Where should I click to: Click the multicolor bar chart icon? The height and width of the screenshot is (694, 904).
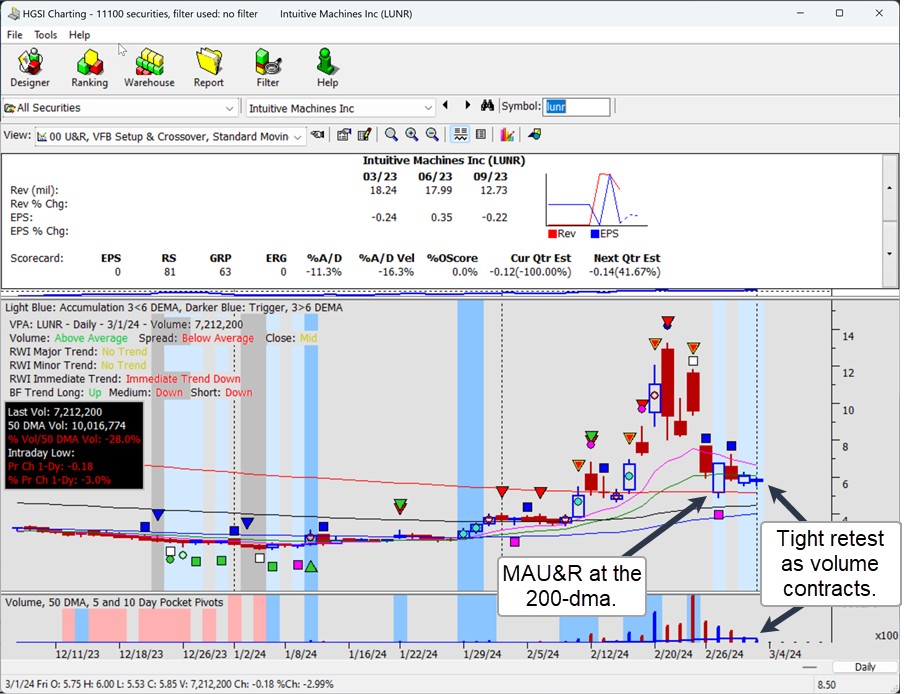tap(507, 135)
